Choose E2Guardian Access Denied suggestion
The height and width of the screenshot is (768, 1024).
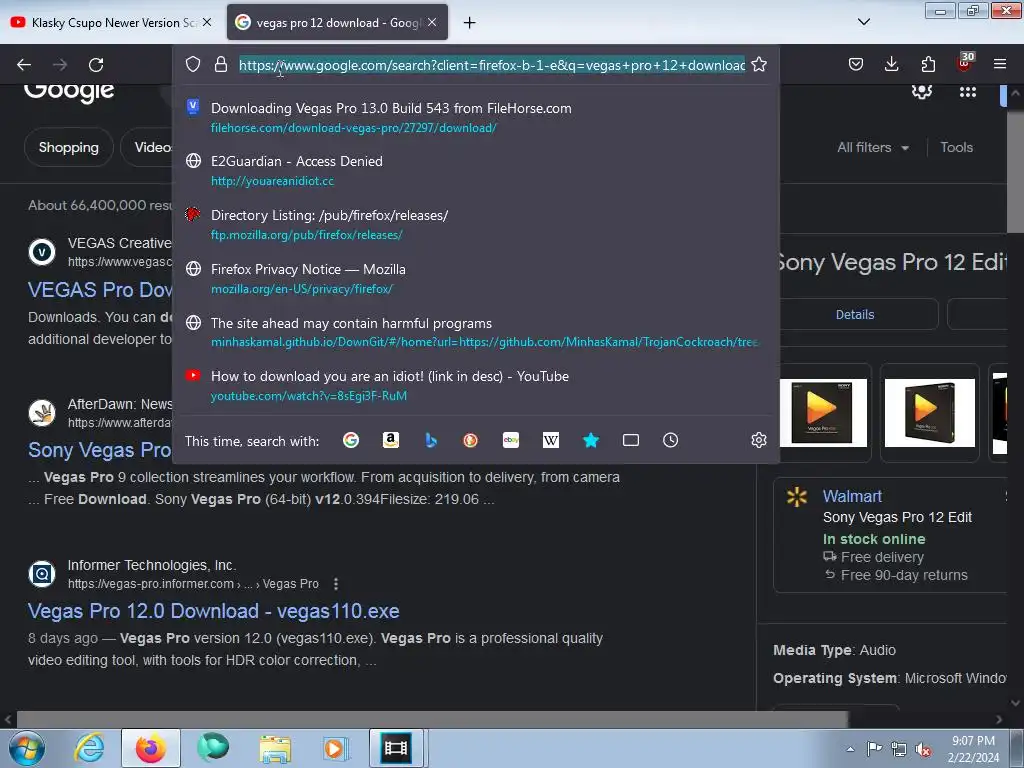tap(476, 171)
